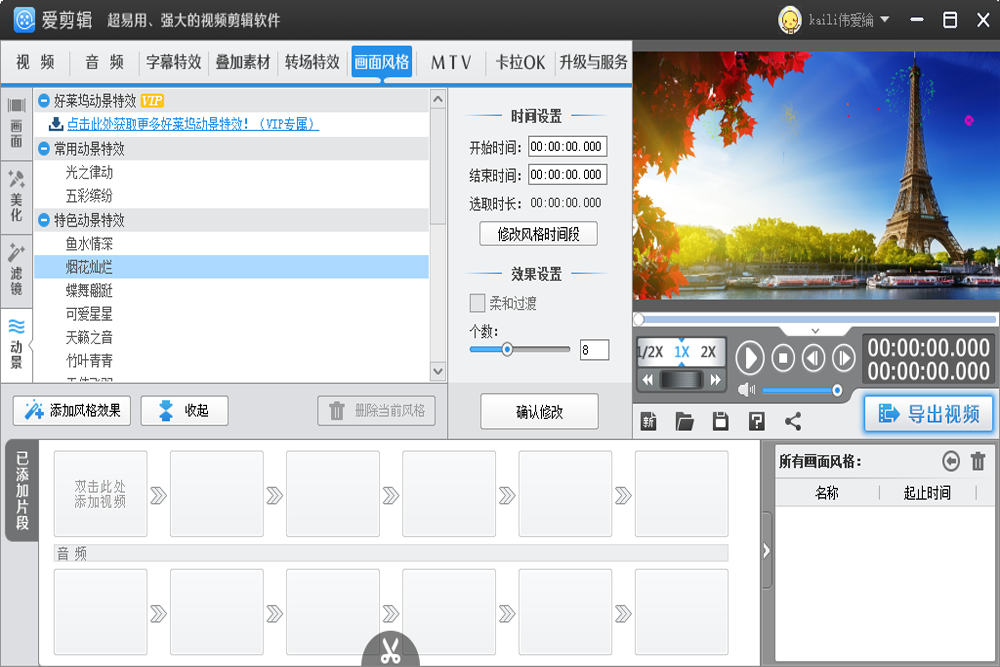Click the 确认修改 button

539,411
